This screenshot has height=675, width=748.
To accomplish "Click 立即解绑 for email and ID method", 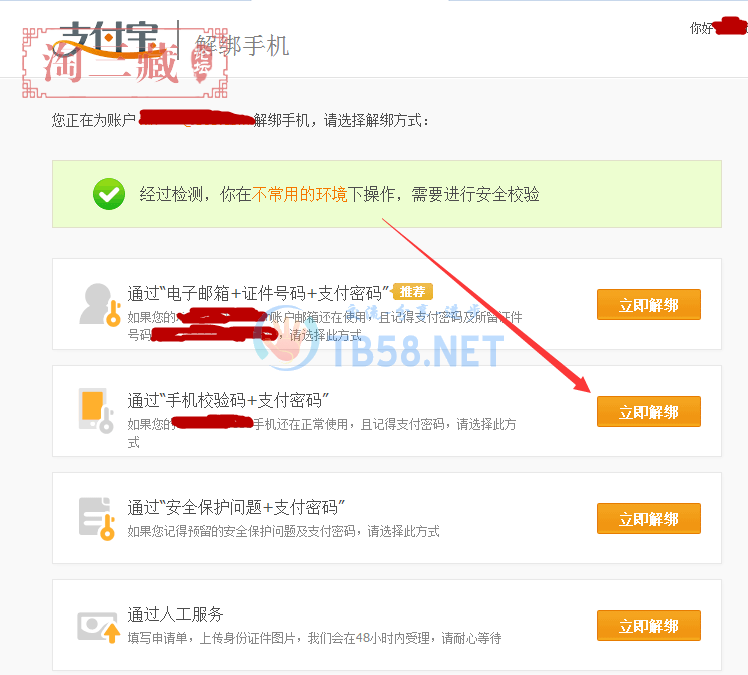I will [649, 304].
